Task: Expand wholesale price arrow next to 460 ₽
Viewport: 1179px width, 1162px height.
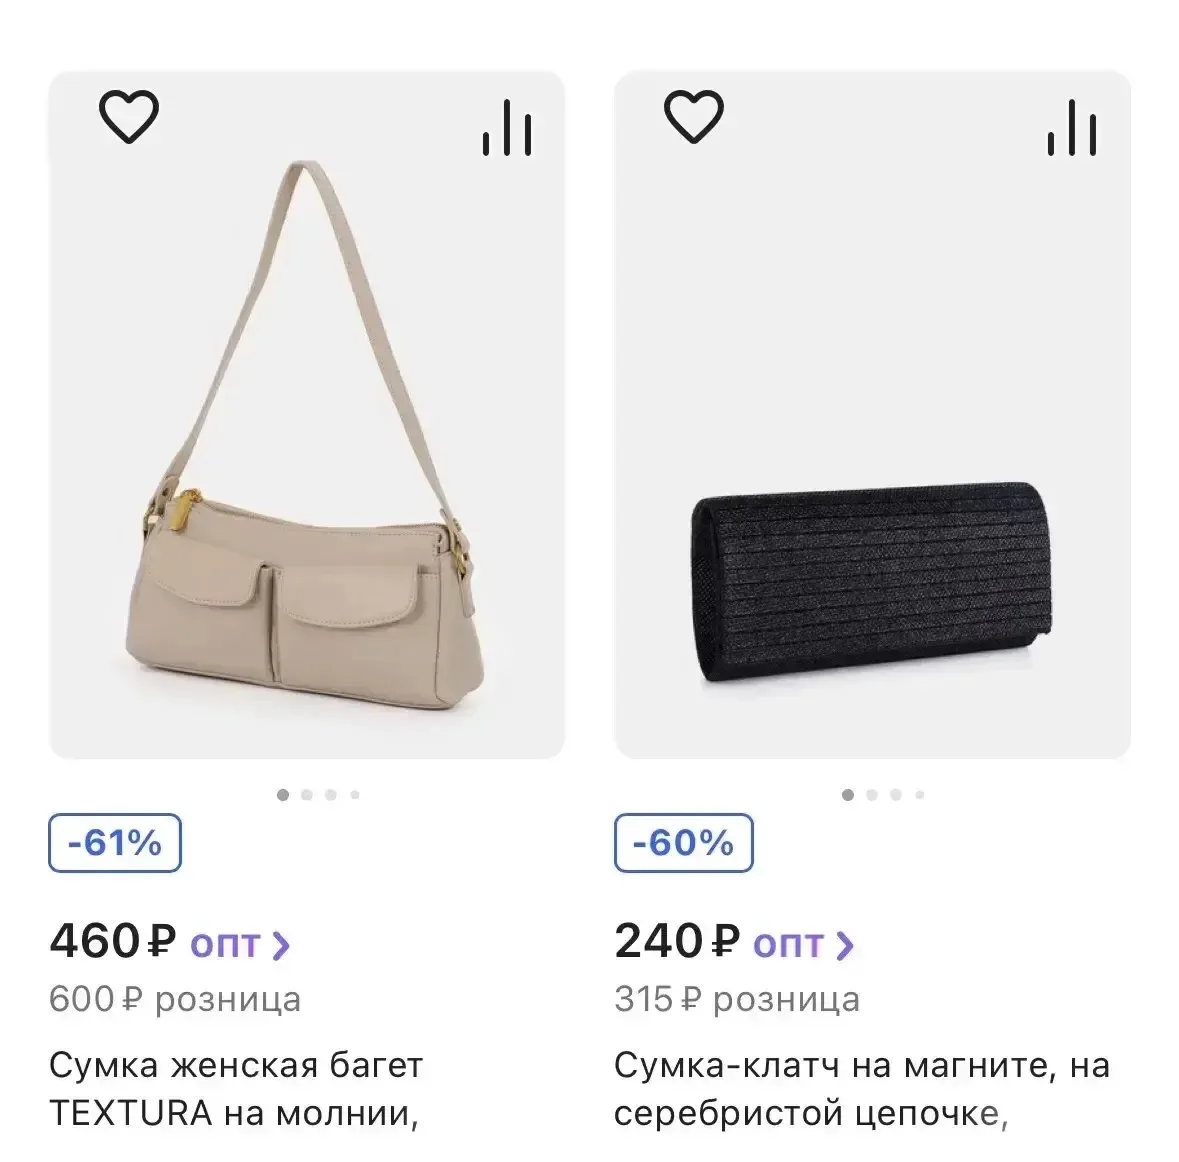Action: (x=280, y=945)
